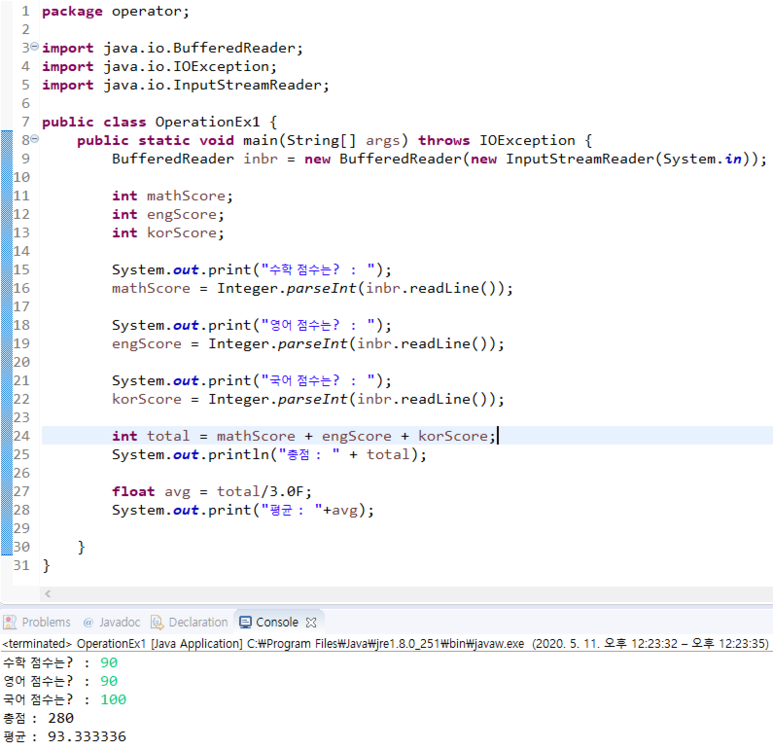Screen dimensions: 773x750
Task: Collapse the main method fold marker
Action: 34,140
